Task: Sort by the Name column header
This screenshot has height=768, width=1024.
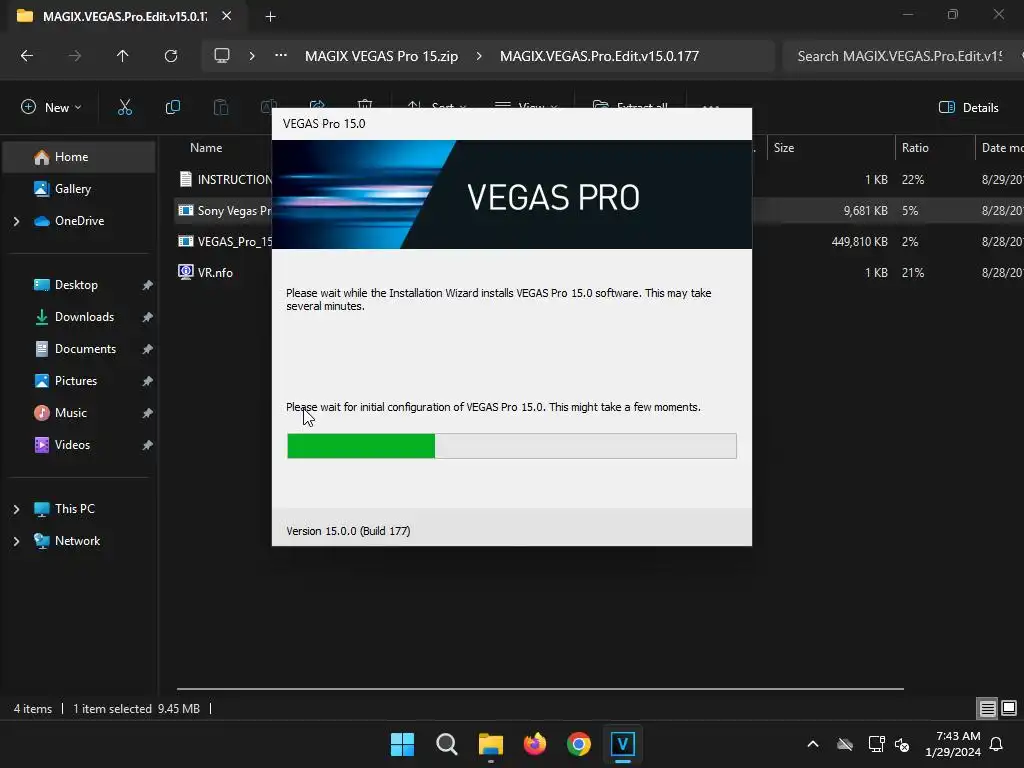Action: (206, 148)
